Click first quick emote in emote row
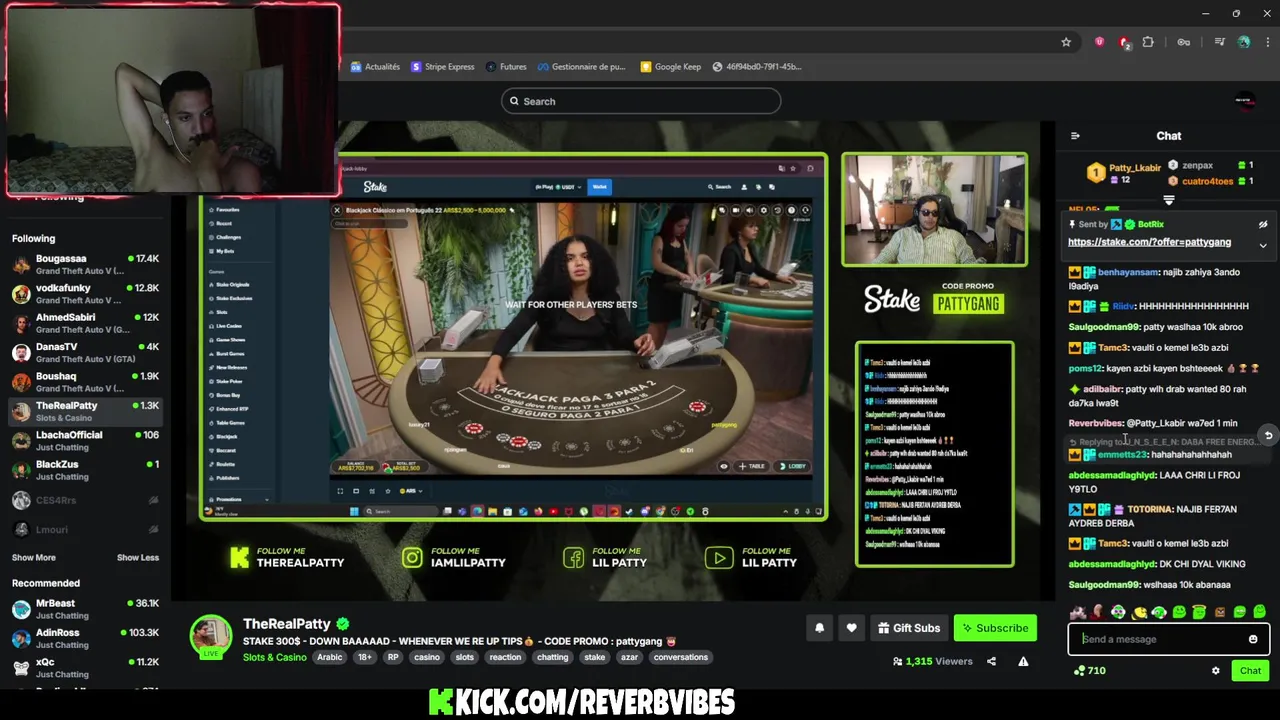The image size is (1280, 720). [1078, 612]
